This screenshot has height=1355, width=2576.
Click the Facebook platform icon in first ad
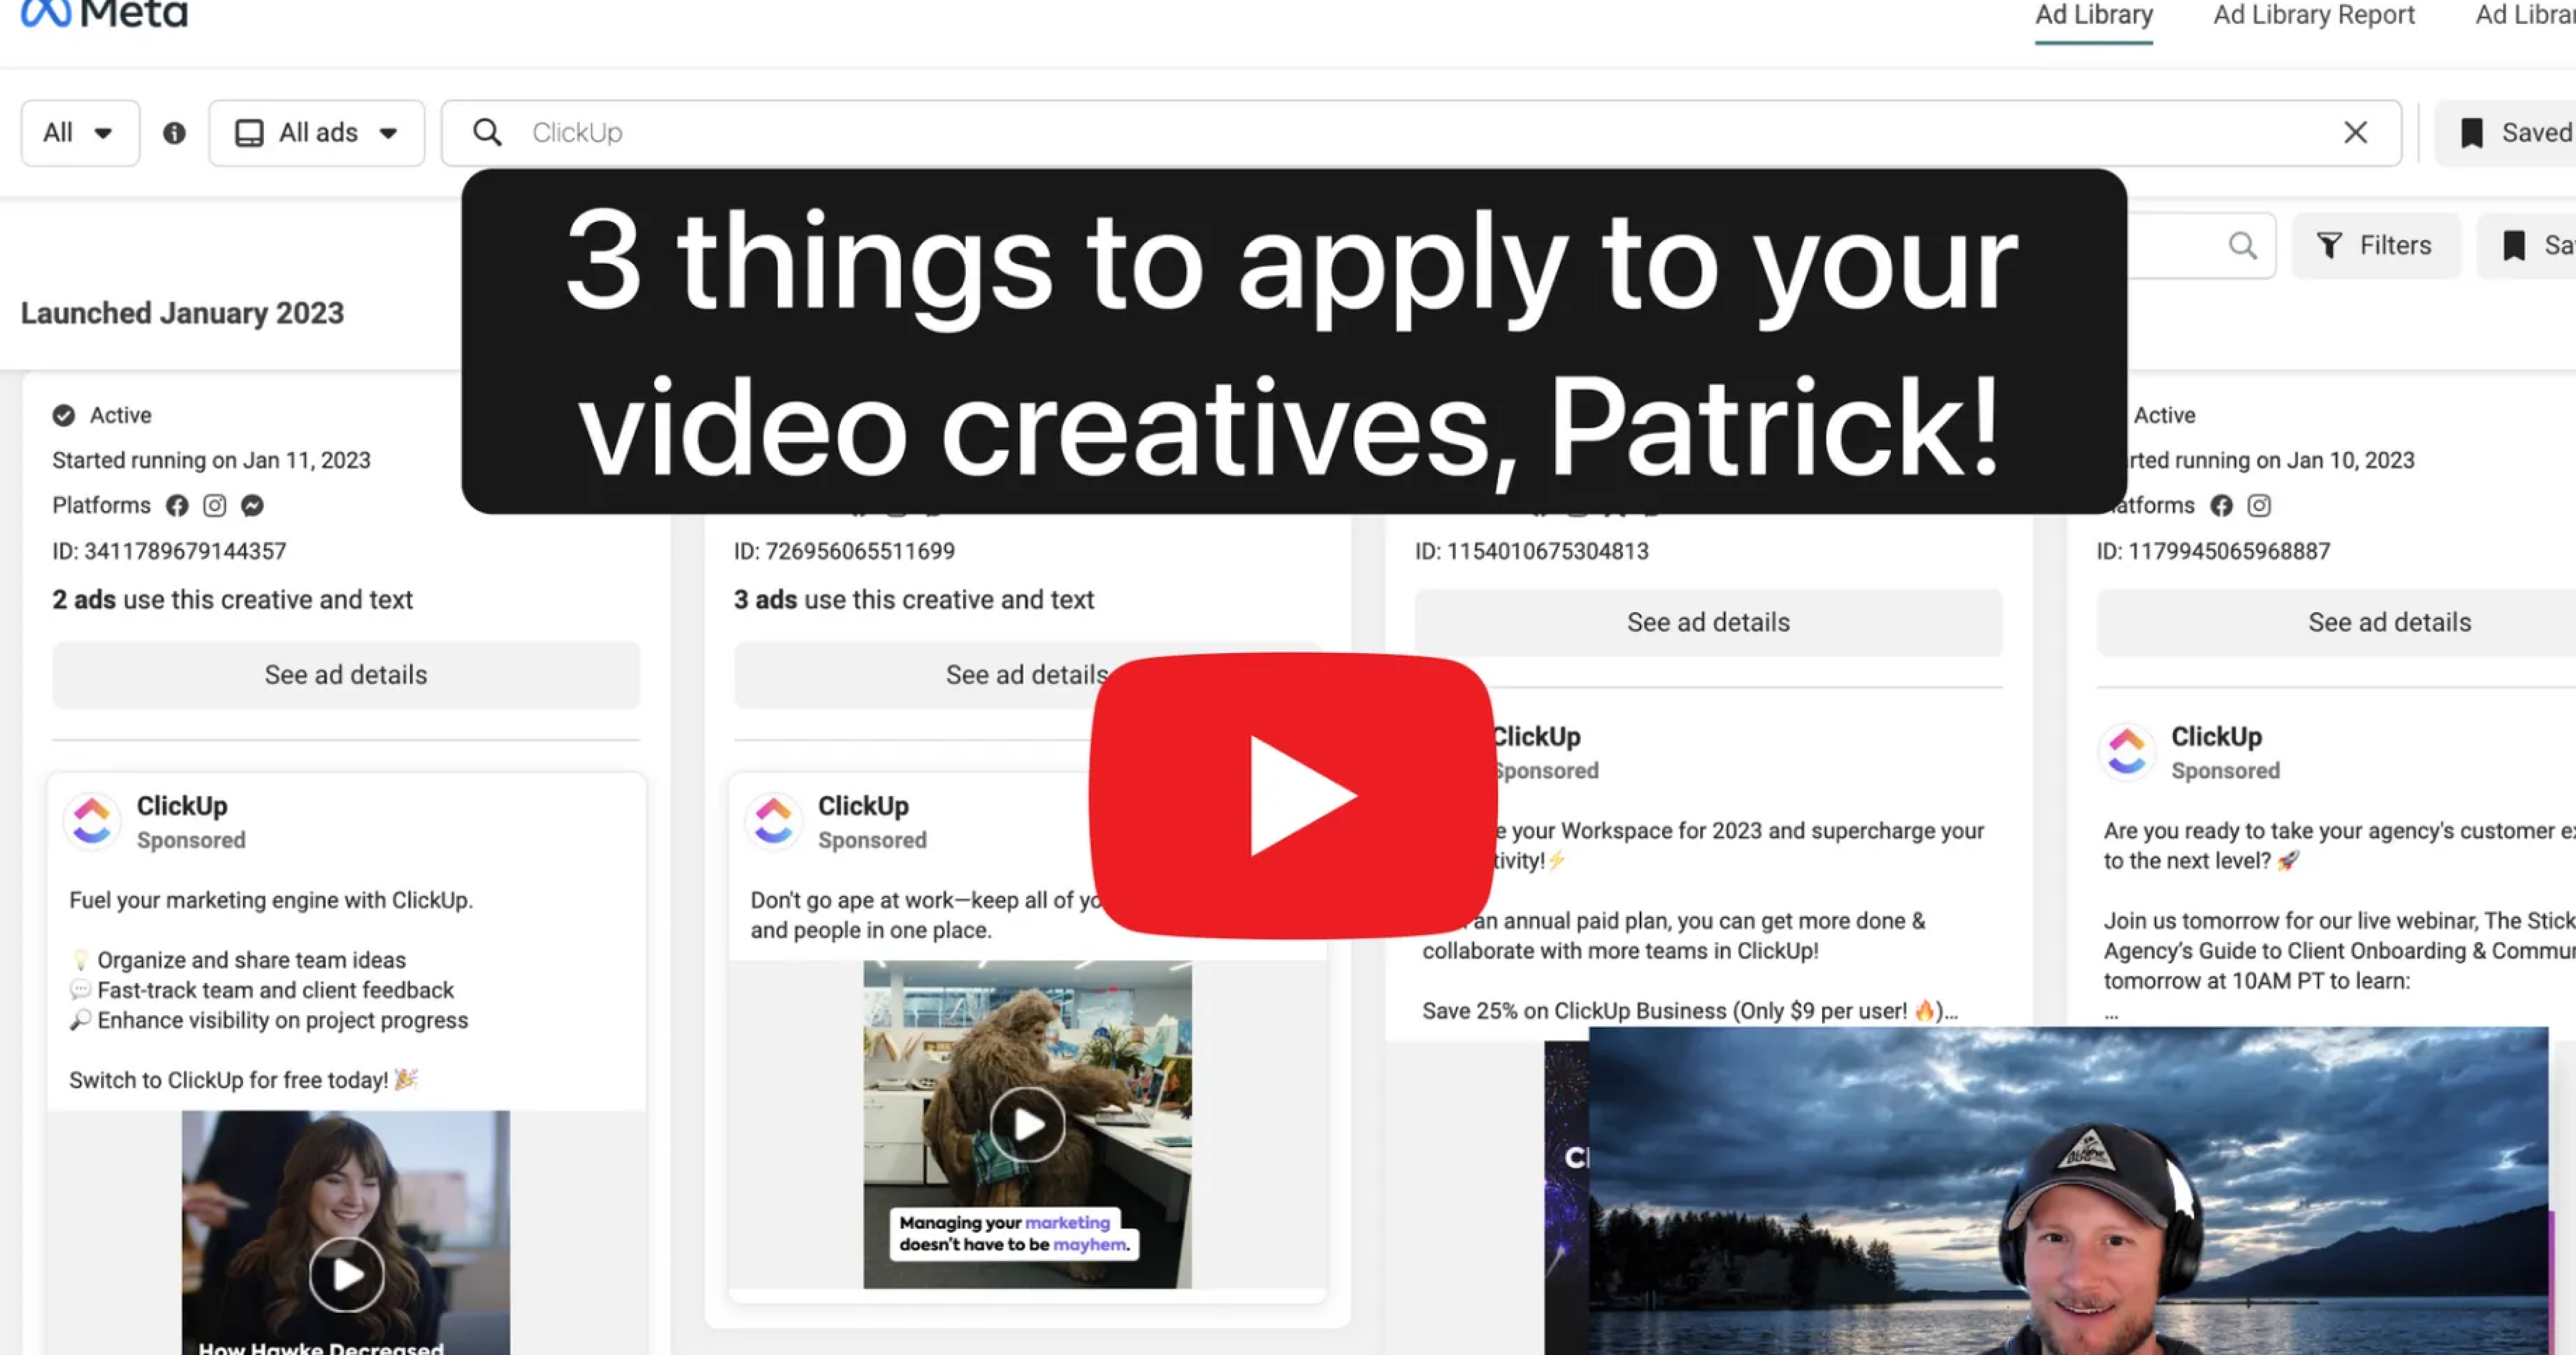coord(177,506)
